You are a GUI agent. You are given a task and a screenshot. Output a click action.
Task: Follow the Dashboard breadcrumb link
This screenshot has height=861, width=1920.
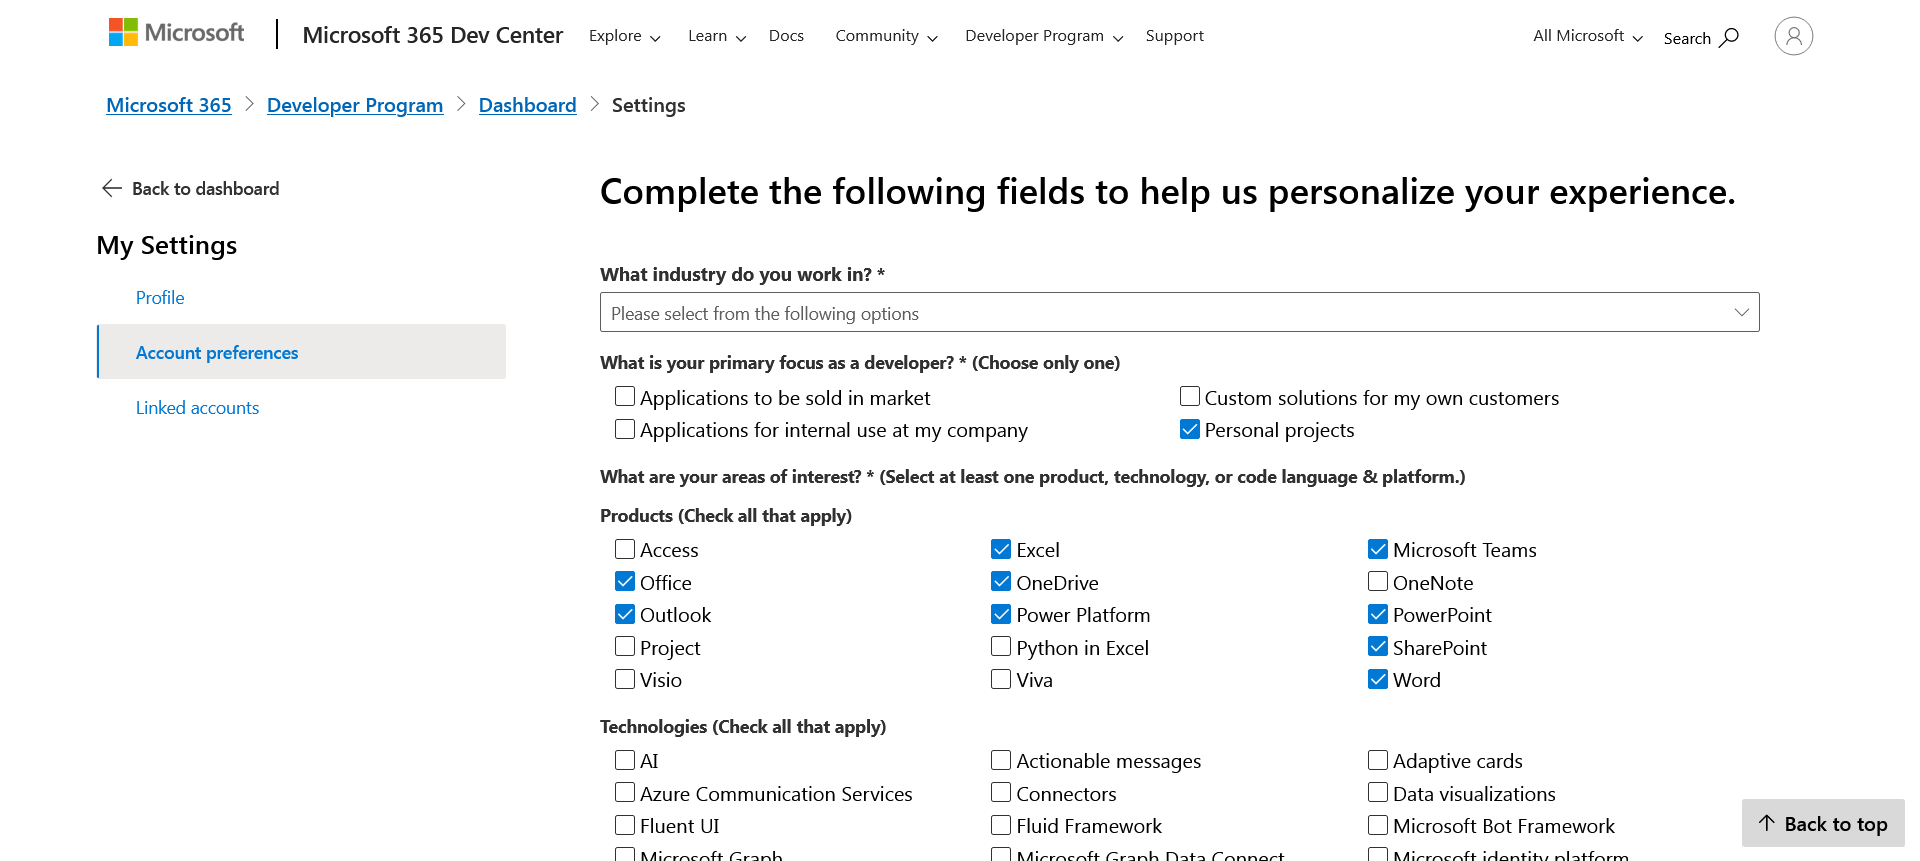[x=527, y=105]
